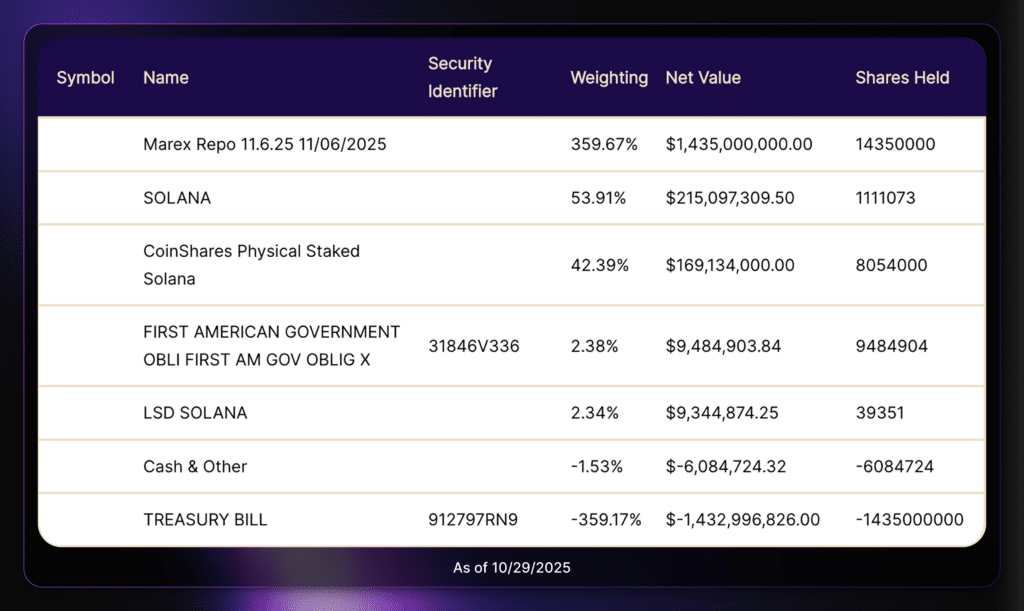
Task: Click CoinShares Physical Staked Solana name
Action: click(x=251, y=265)
